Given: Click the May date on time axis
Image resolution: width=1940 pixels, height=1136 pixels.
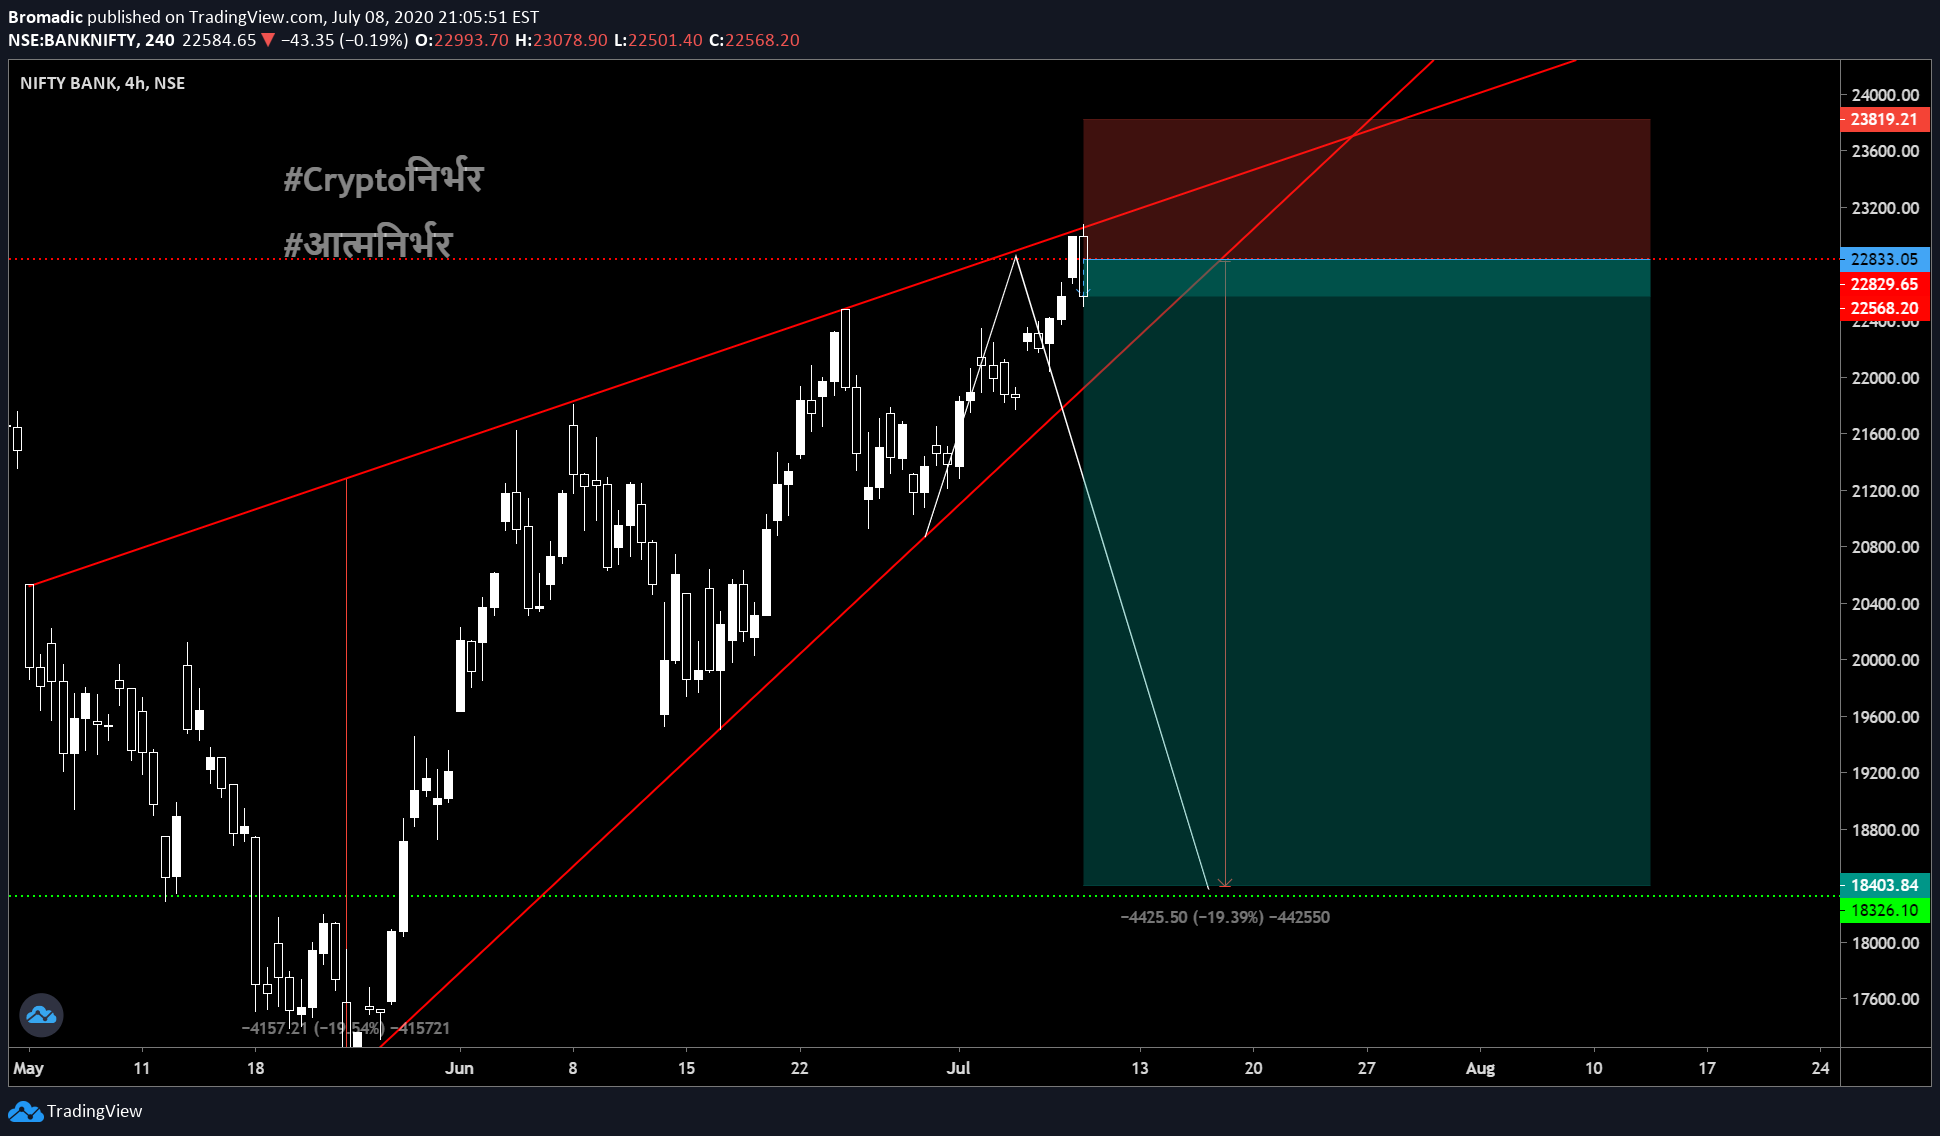Looking at the screenshot, I should (x=28, y=1068).
